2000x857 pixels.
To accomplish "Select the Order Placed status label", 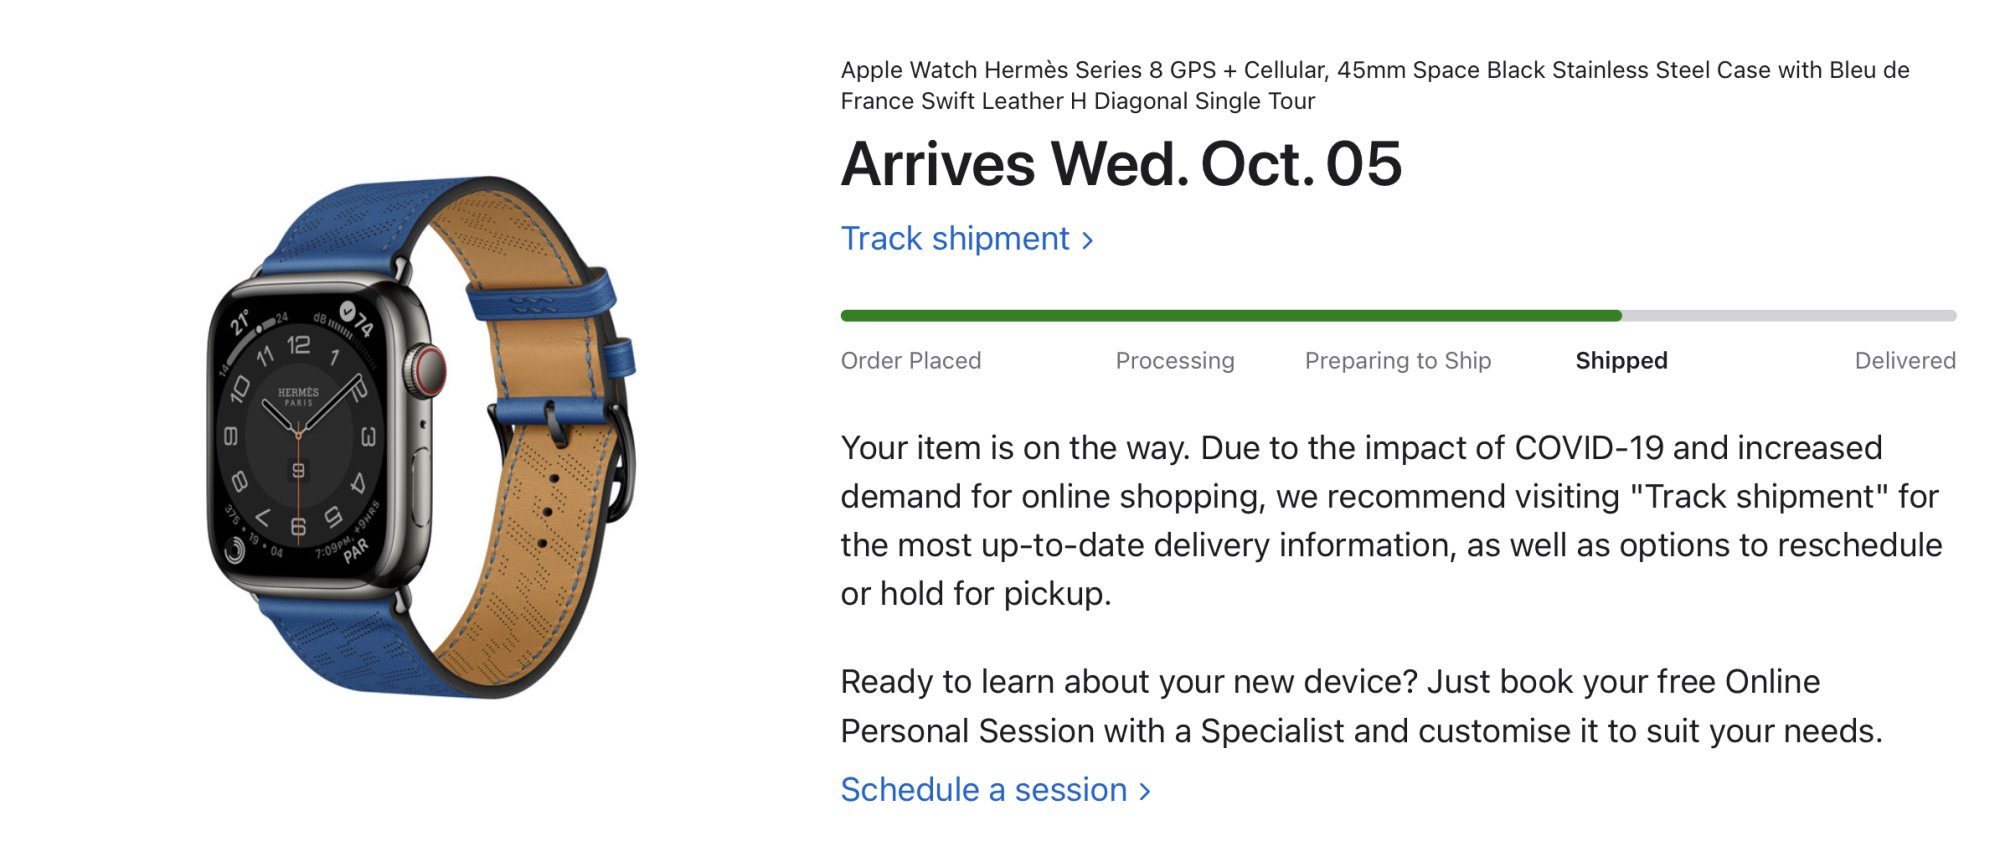I will [910, 361].
